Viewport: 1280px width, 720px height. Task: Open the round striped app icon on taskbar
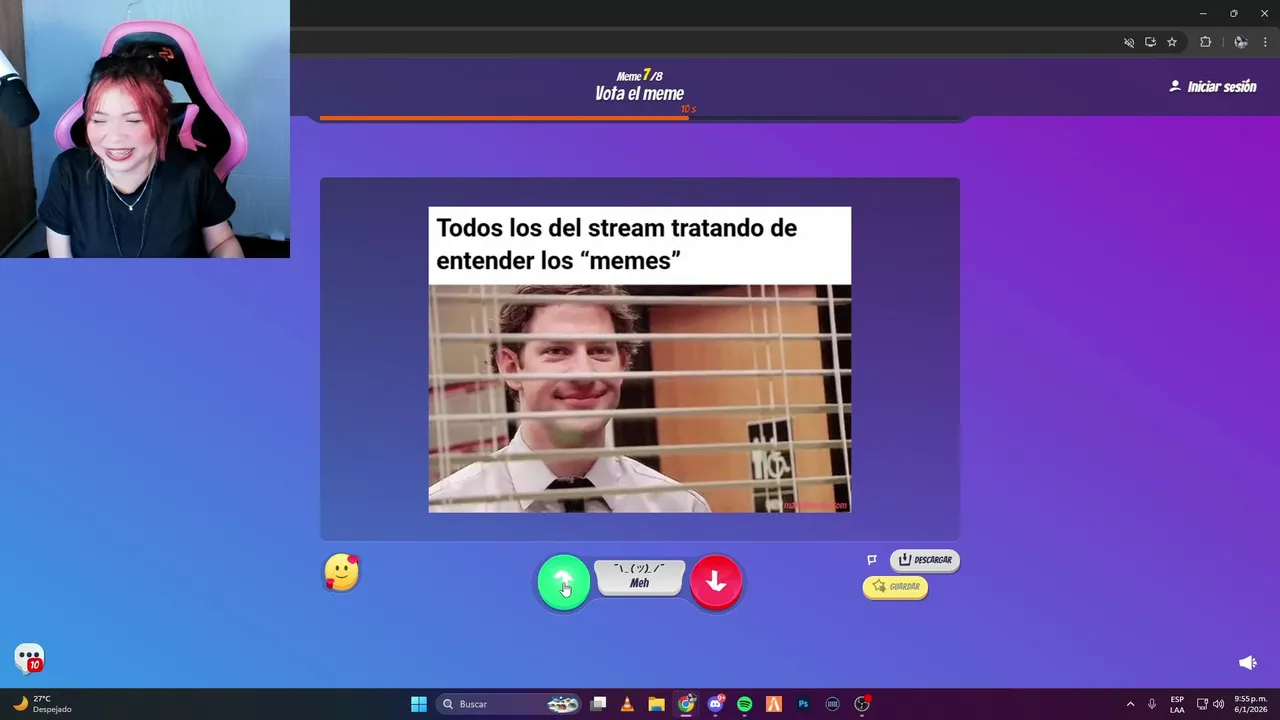click(832, 704)
